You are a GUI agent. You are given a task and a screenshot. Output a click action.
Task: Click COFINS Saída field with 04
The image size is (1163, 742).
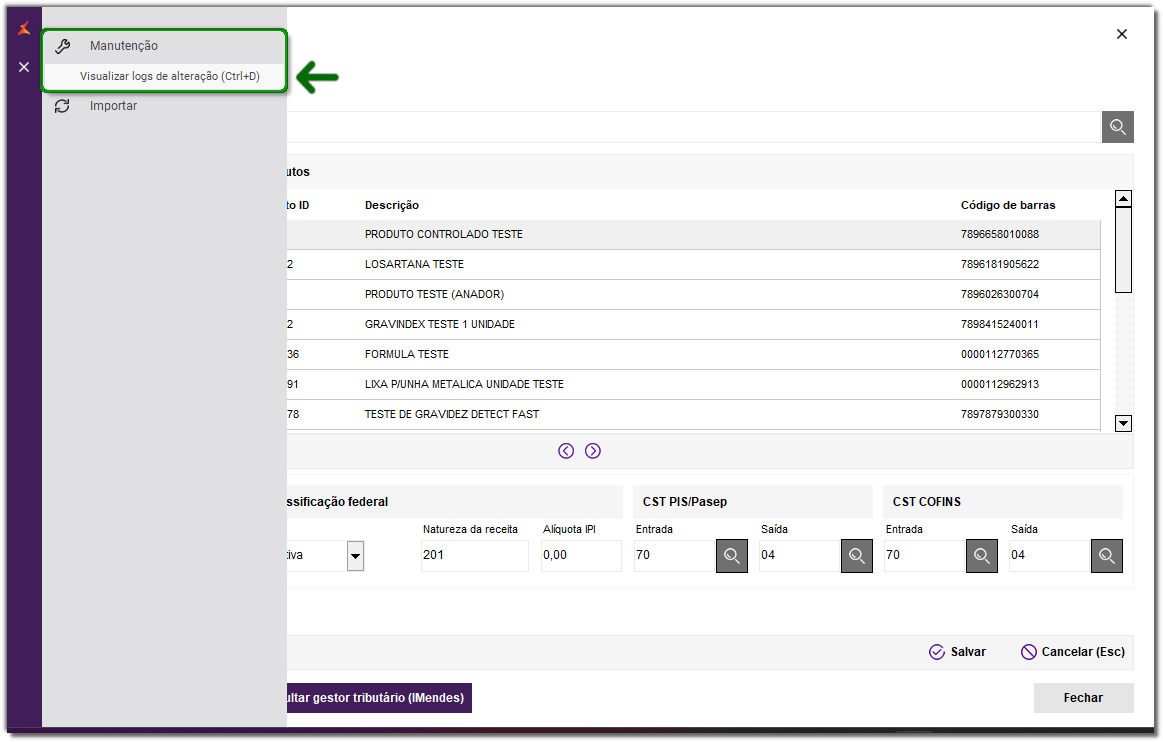click(1050, 556)
